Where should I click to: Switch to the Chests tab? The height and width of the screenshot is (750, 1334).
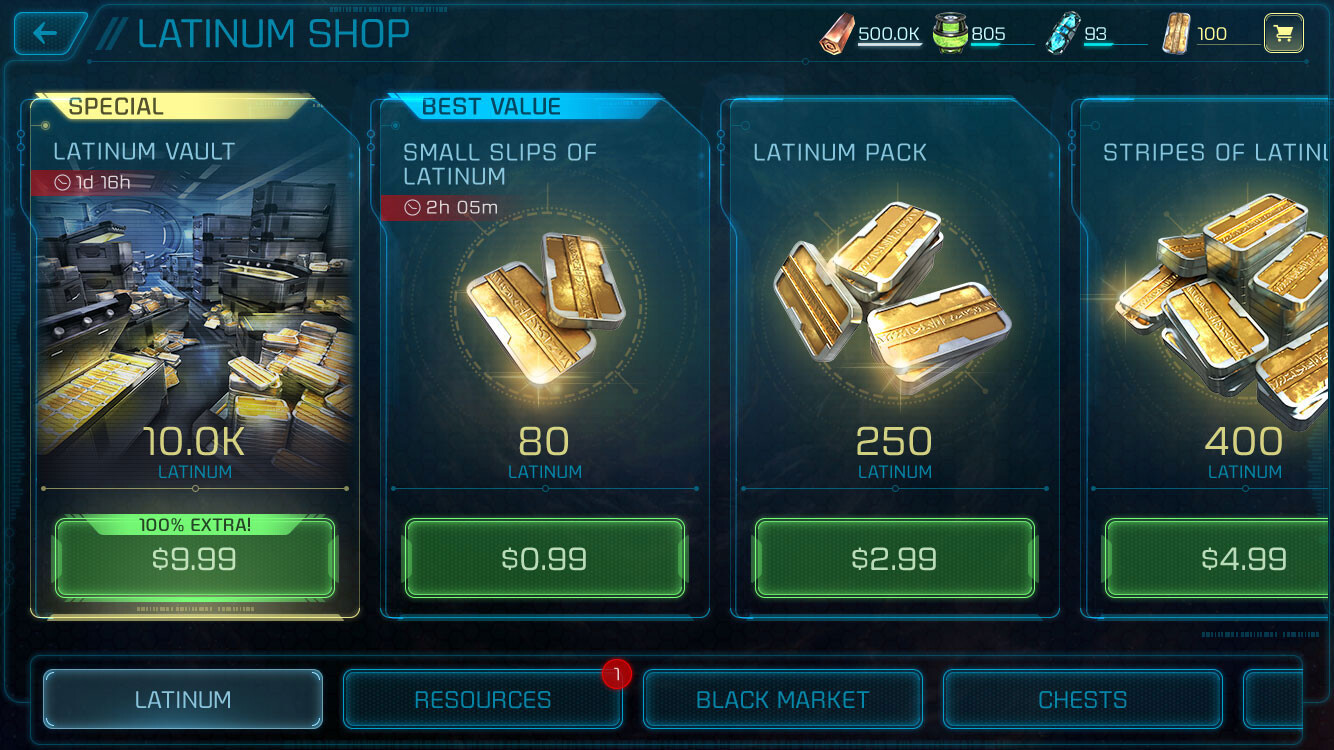click(x=1083, y=699)
